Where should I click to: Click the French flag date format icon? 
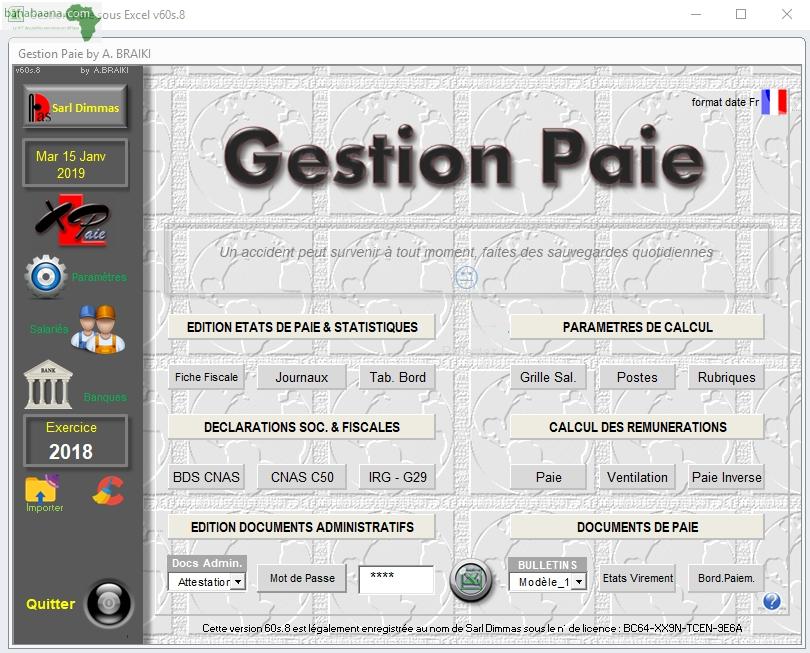(774, 102)
